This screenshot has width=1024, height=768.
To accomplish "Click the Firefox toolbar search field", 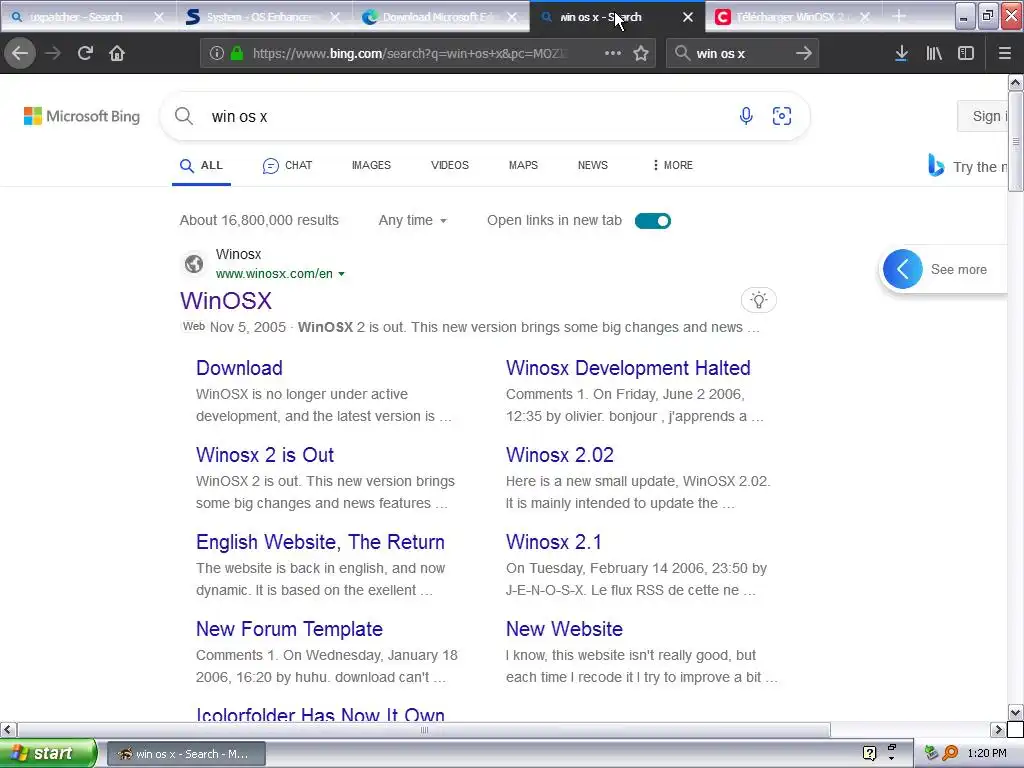I will pos(742,53).
